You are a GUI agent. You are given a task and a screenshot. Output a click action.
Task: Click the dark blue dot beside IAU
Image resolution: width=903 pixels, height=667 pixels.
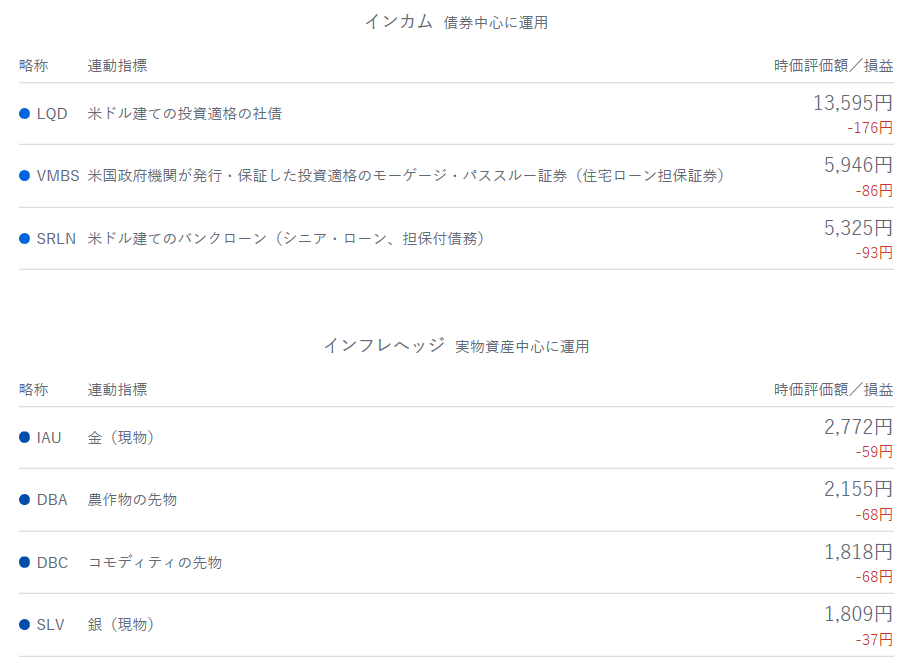click(25, 438)
